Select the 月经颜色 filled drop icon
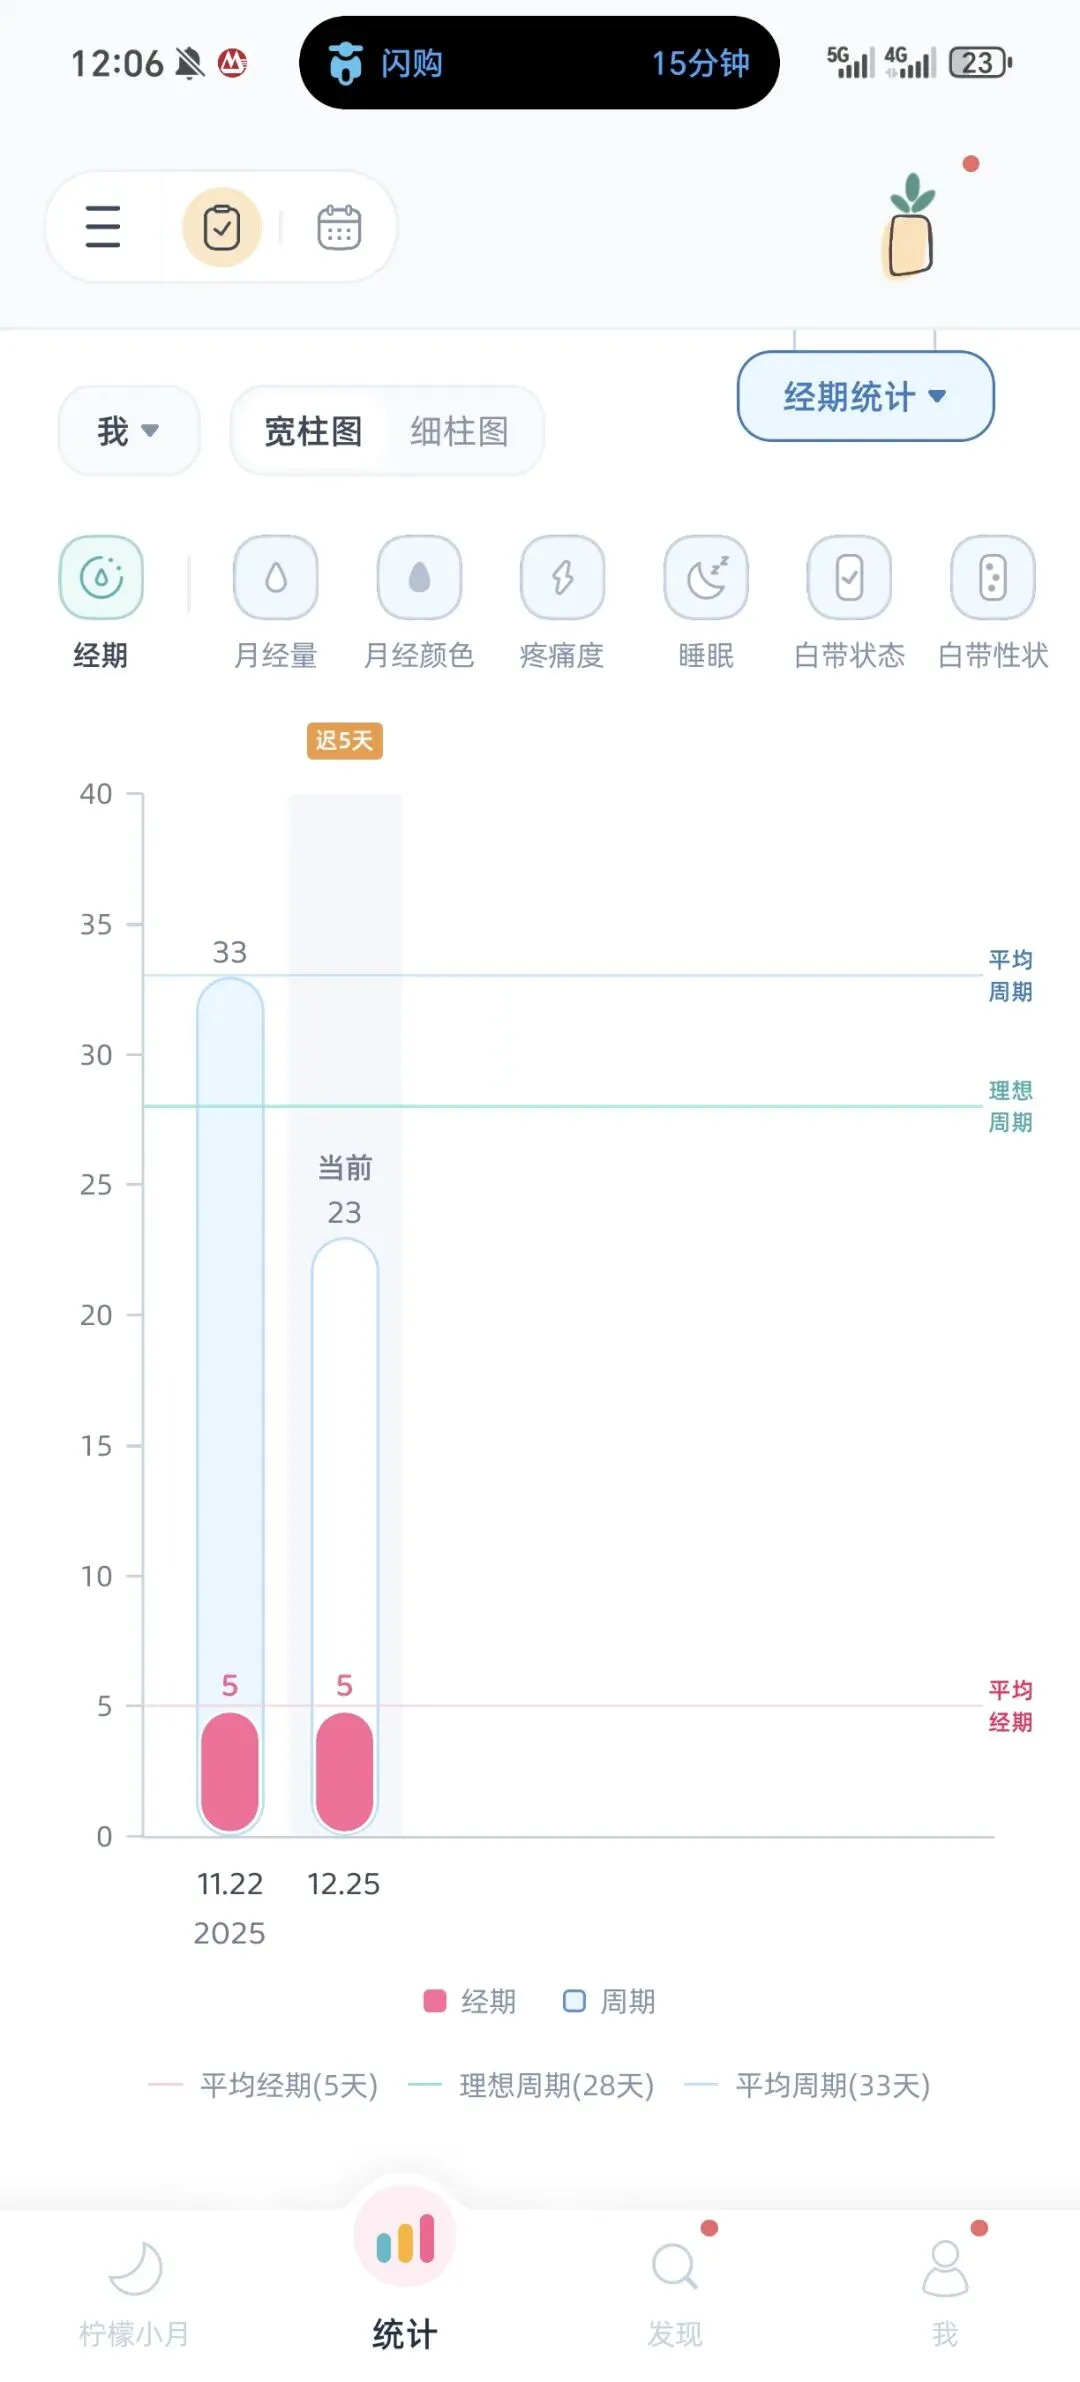Screen dimensions: 1080x2382 (419, 577)
